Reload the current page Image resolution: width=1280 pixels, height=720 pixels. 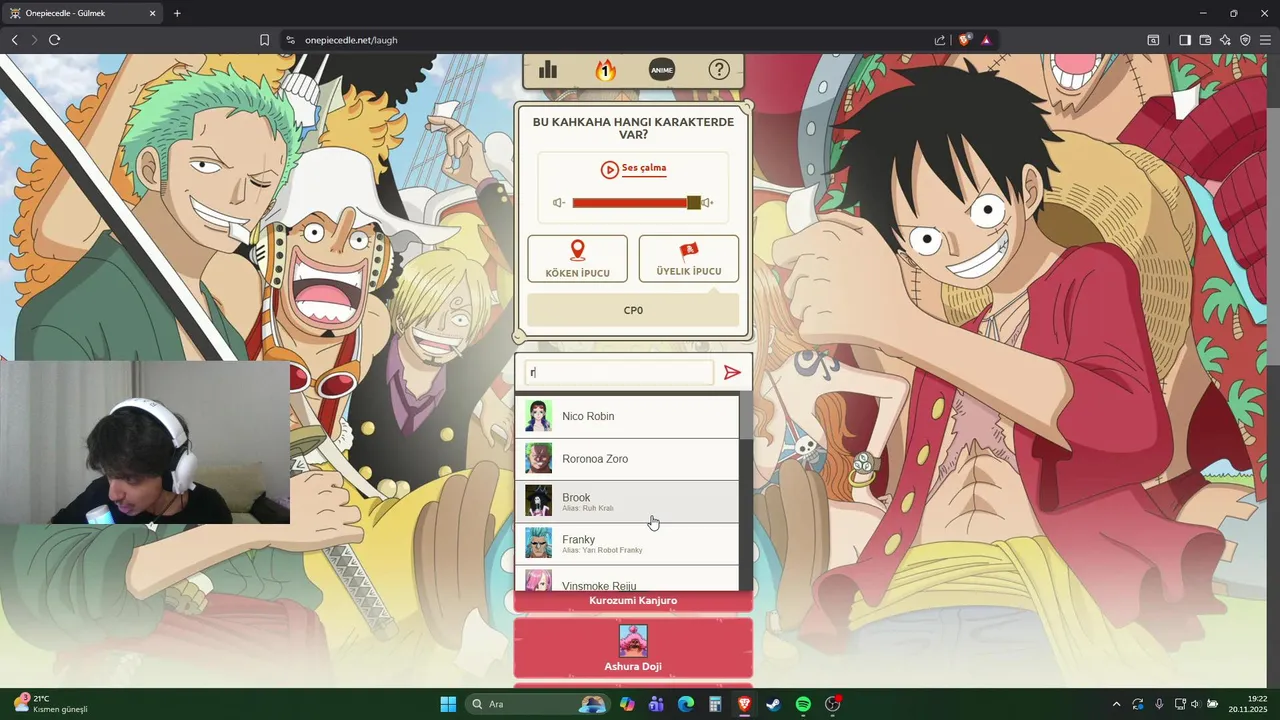point(55,40)
